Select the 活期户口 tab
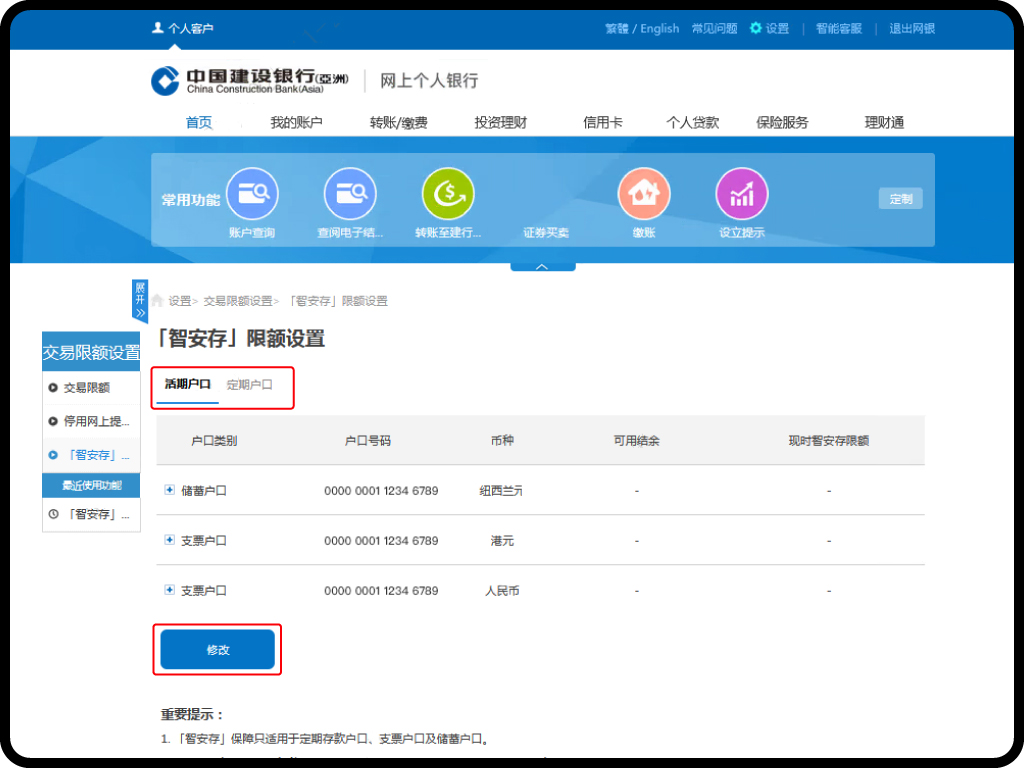1024x768 pixels. (x=188, y=384)
